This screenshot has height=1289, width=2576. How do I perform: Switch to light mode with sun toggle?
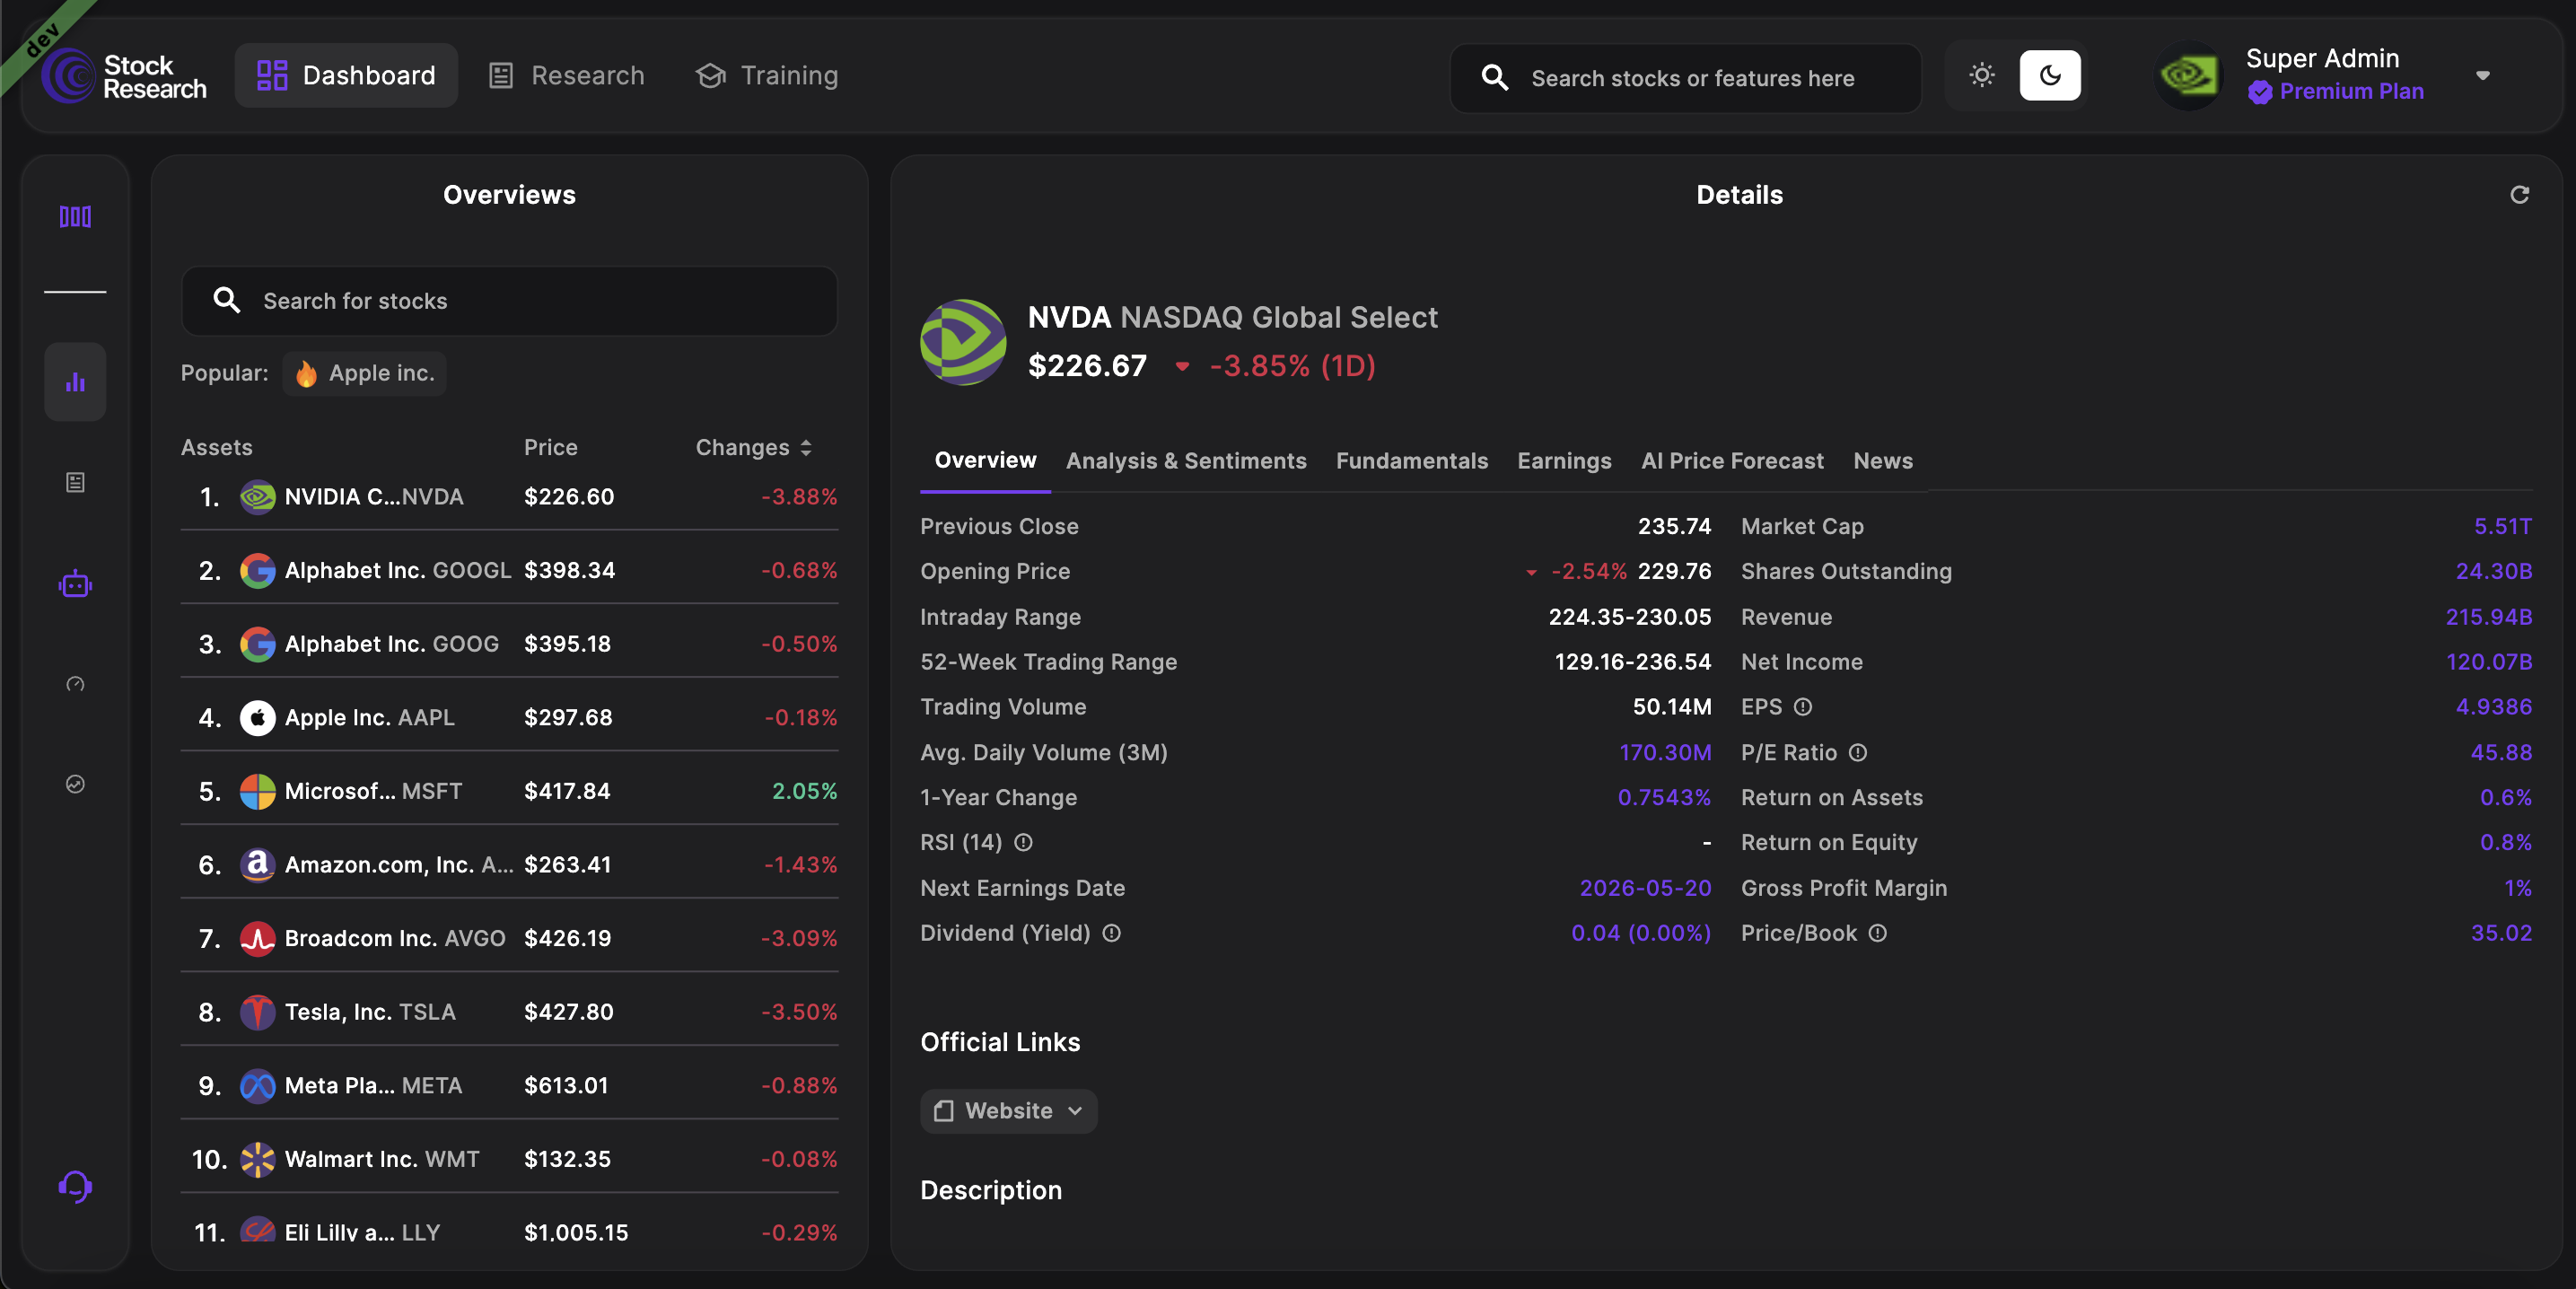pyautogui.click(x=1981, y=75)
